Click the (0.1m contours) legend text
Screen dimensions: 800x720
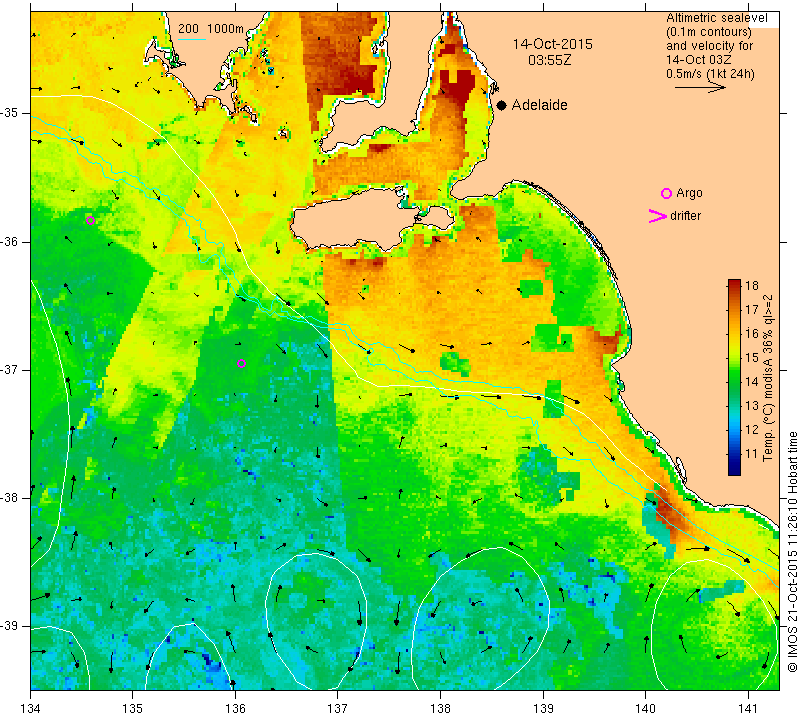709,32
